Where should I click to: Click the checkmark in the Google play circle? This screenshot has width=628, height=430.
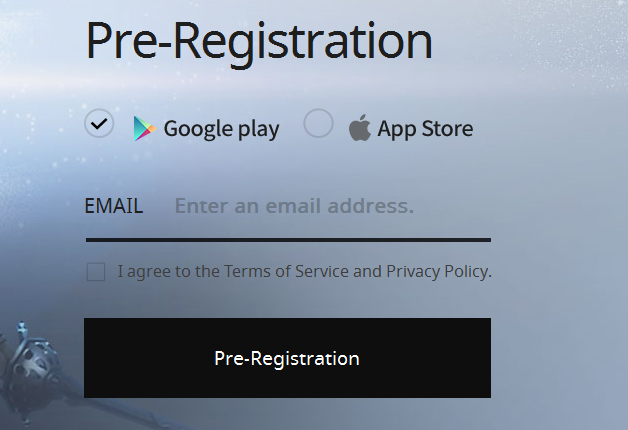coord(99,124)
